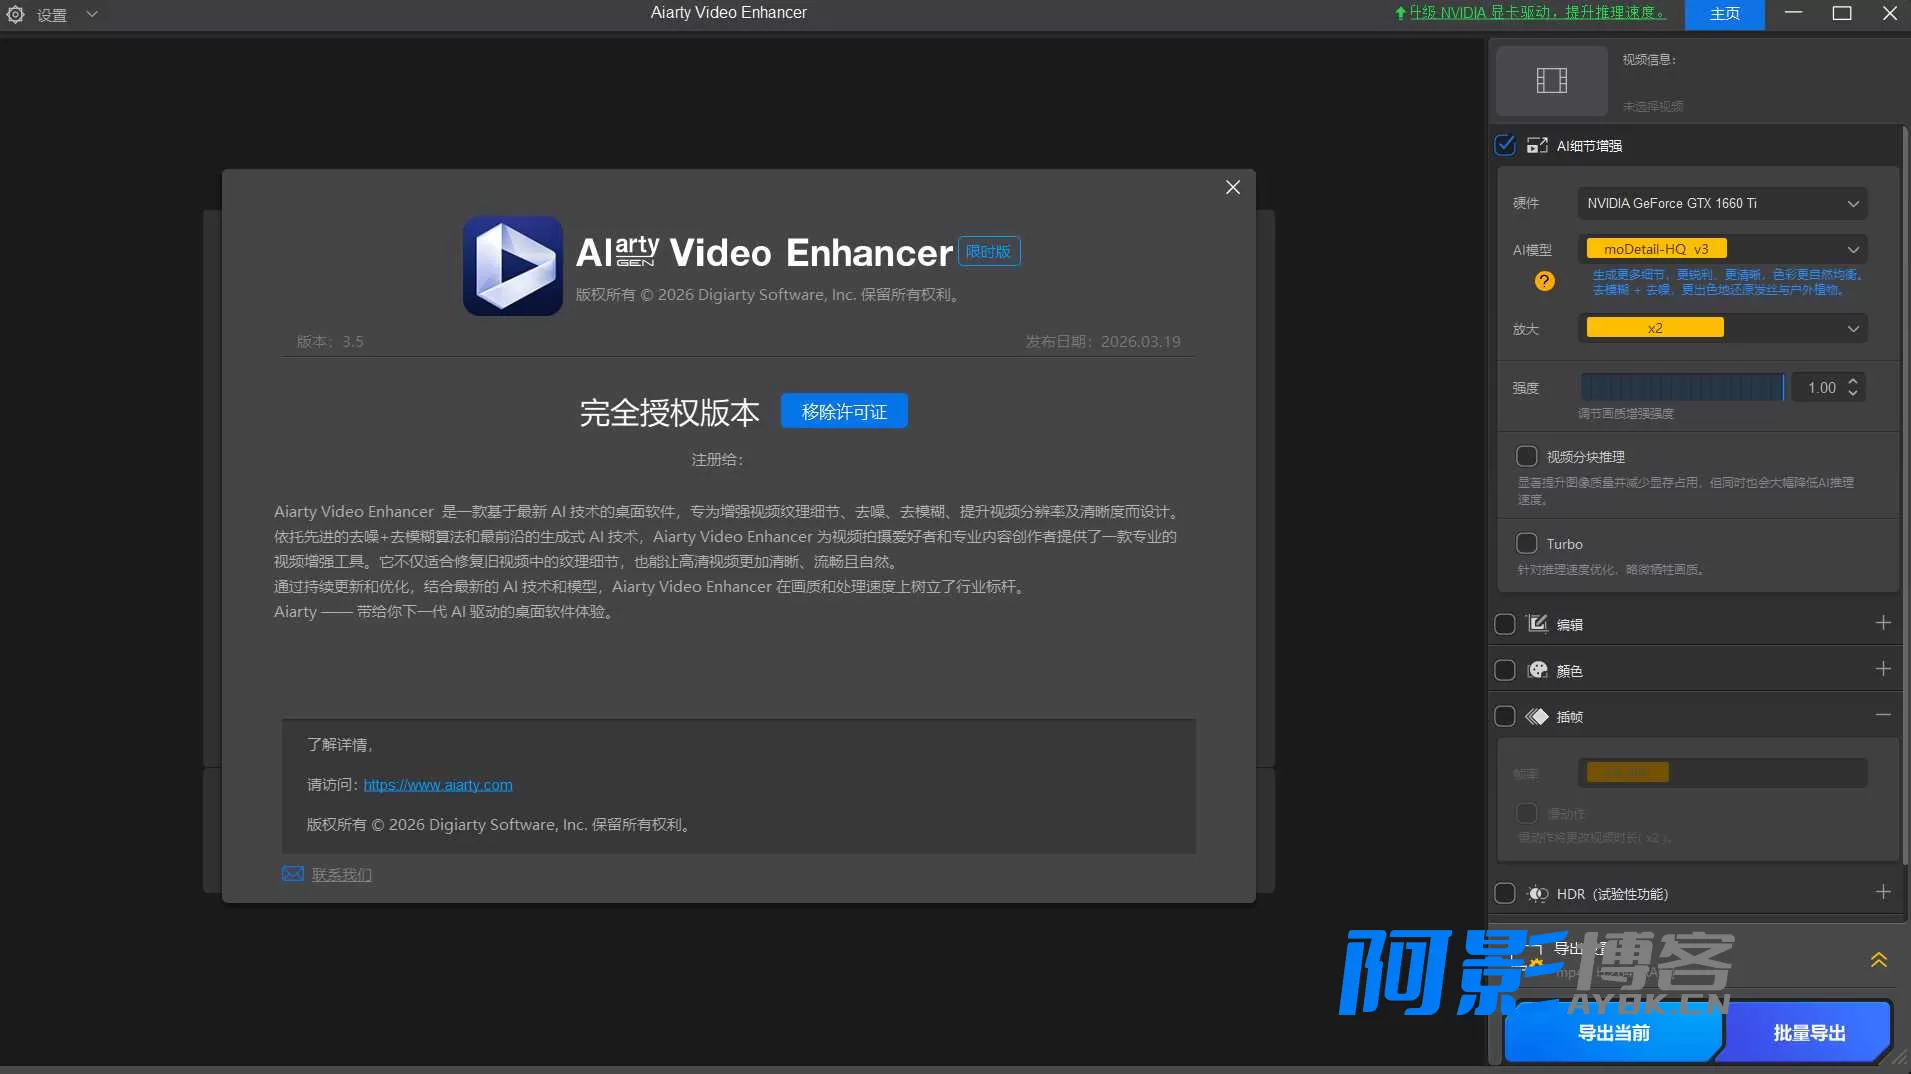Enable the Turbo checkbox
Viewport: 1911px width, 1074px height.
[x=1526, y=543]
